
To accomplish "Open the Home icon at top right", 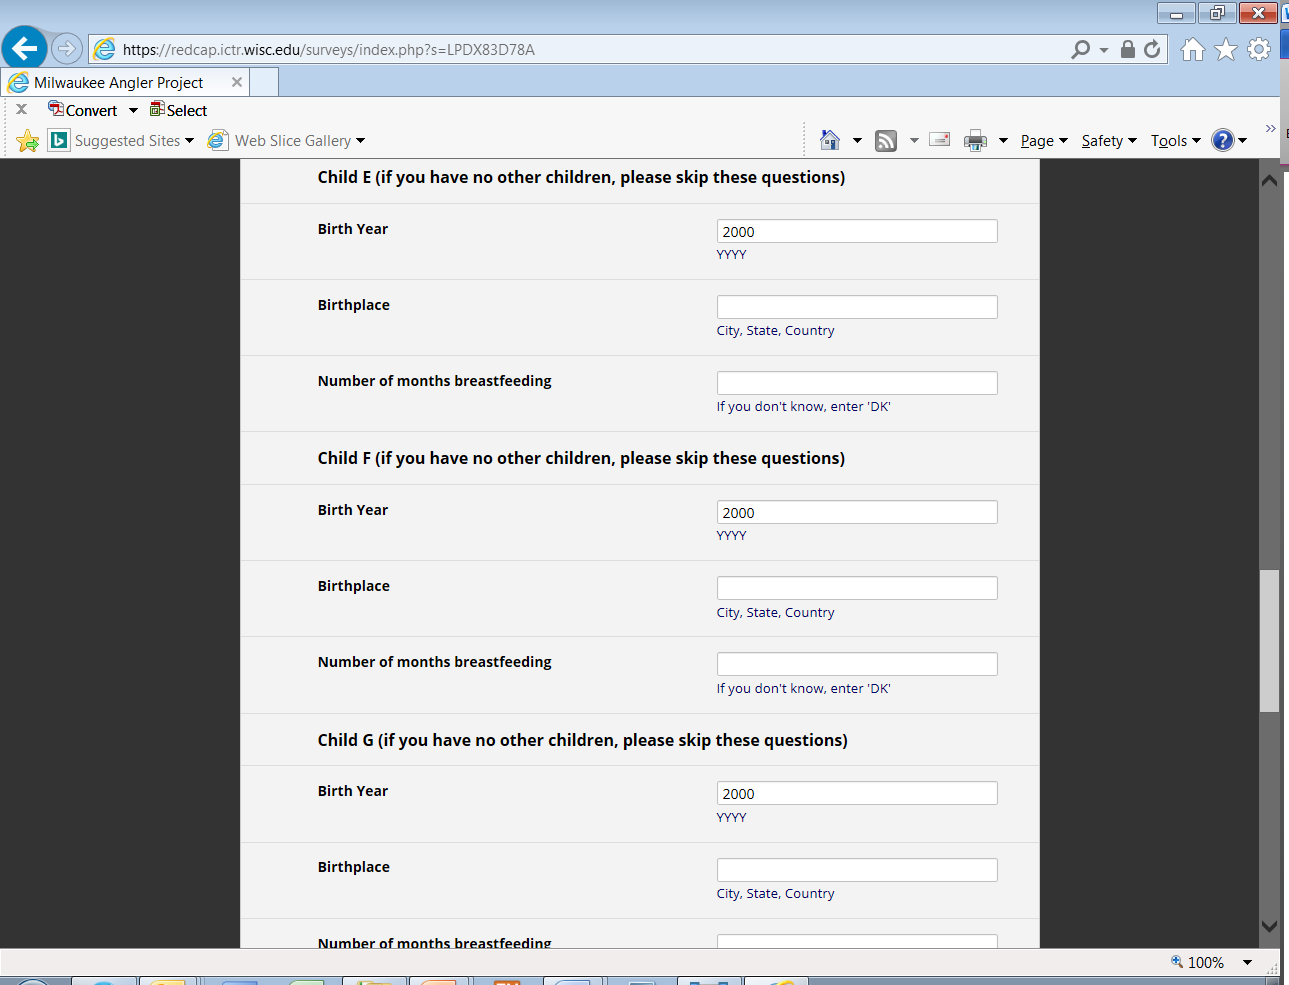I will 1192,49.
